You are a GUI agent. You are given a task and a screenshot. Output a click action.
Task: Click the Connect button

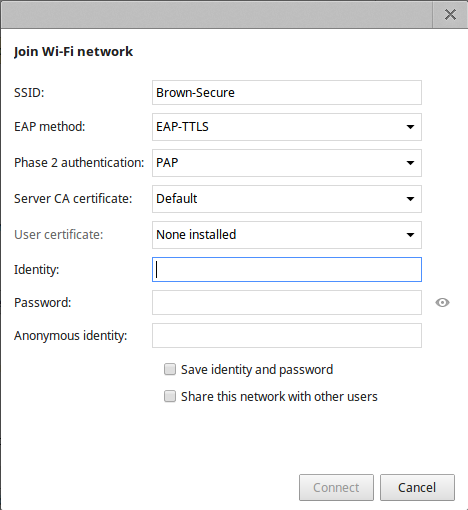(x=336, y=487)
